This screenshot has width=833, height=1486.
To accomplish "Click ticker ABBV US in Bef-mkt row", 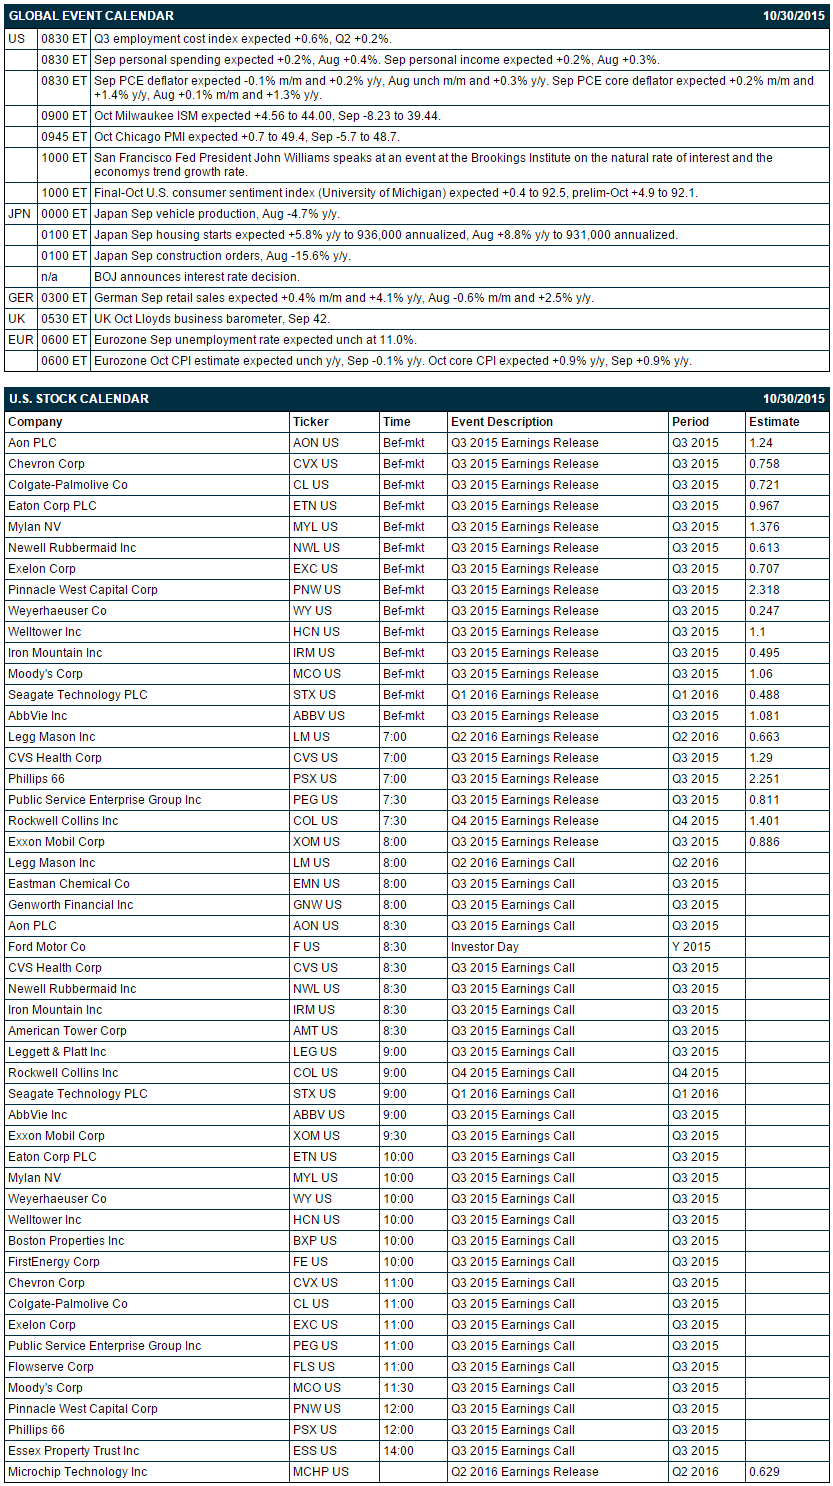I will click(x=319, y=716).
